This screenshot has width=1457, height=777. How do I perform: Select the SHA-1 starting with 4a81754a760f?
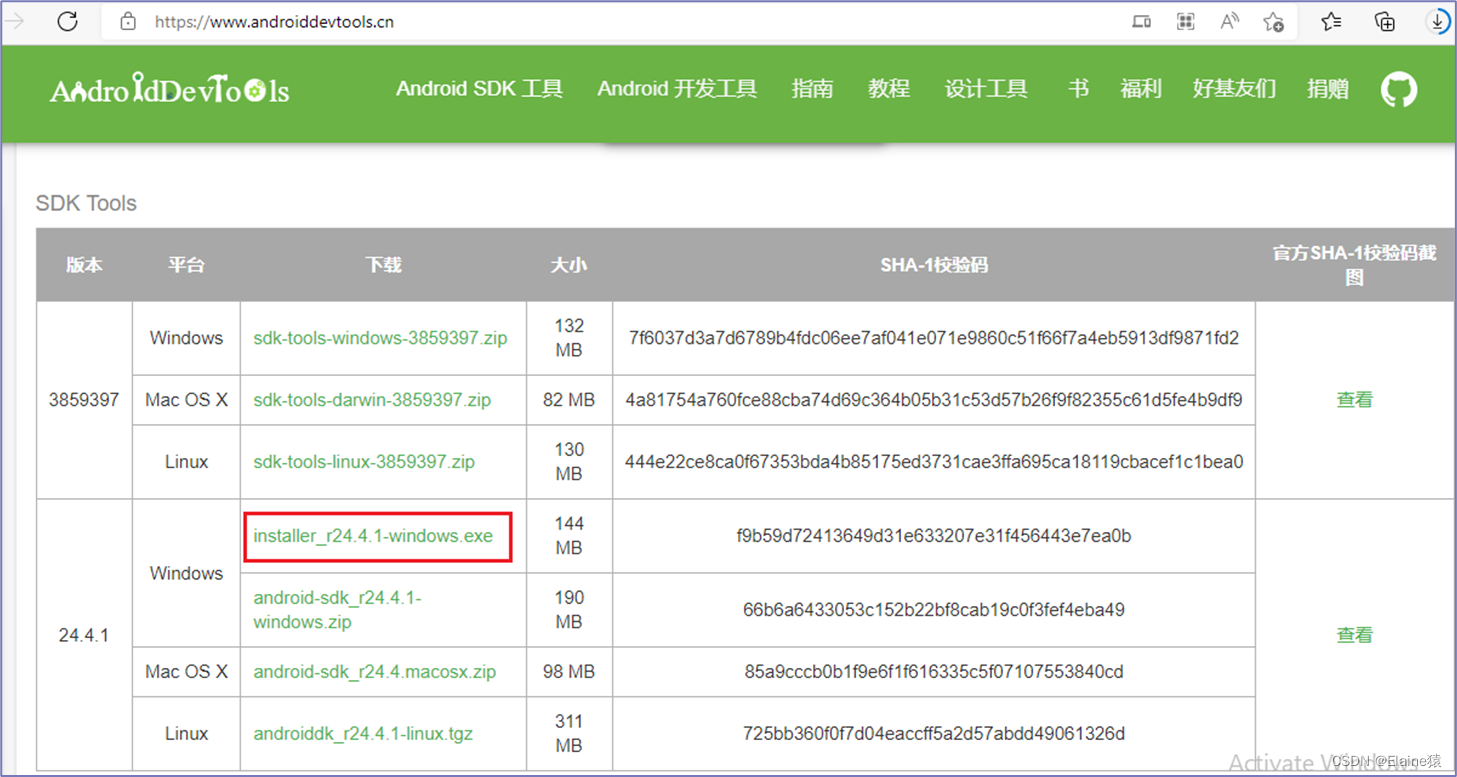[x=934, y=400]
